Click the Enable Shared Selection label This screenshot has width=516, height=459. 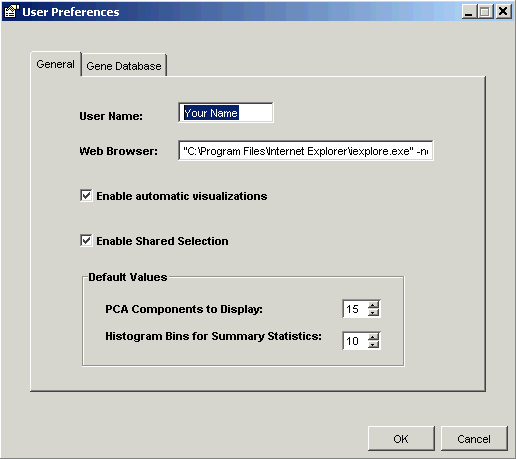pos(162,241)
